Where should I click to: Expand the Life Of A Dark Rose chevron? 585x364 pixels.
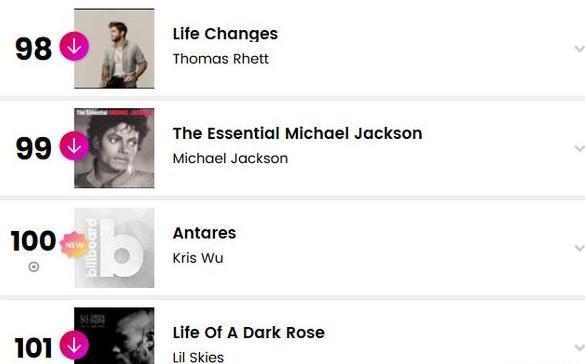point(579,348)
